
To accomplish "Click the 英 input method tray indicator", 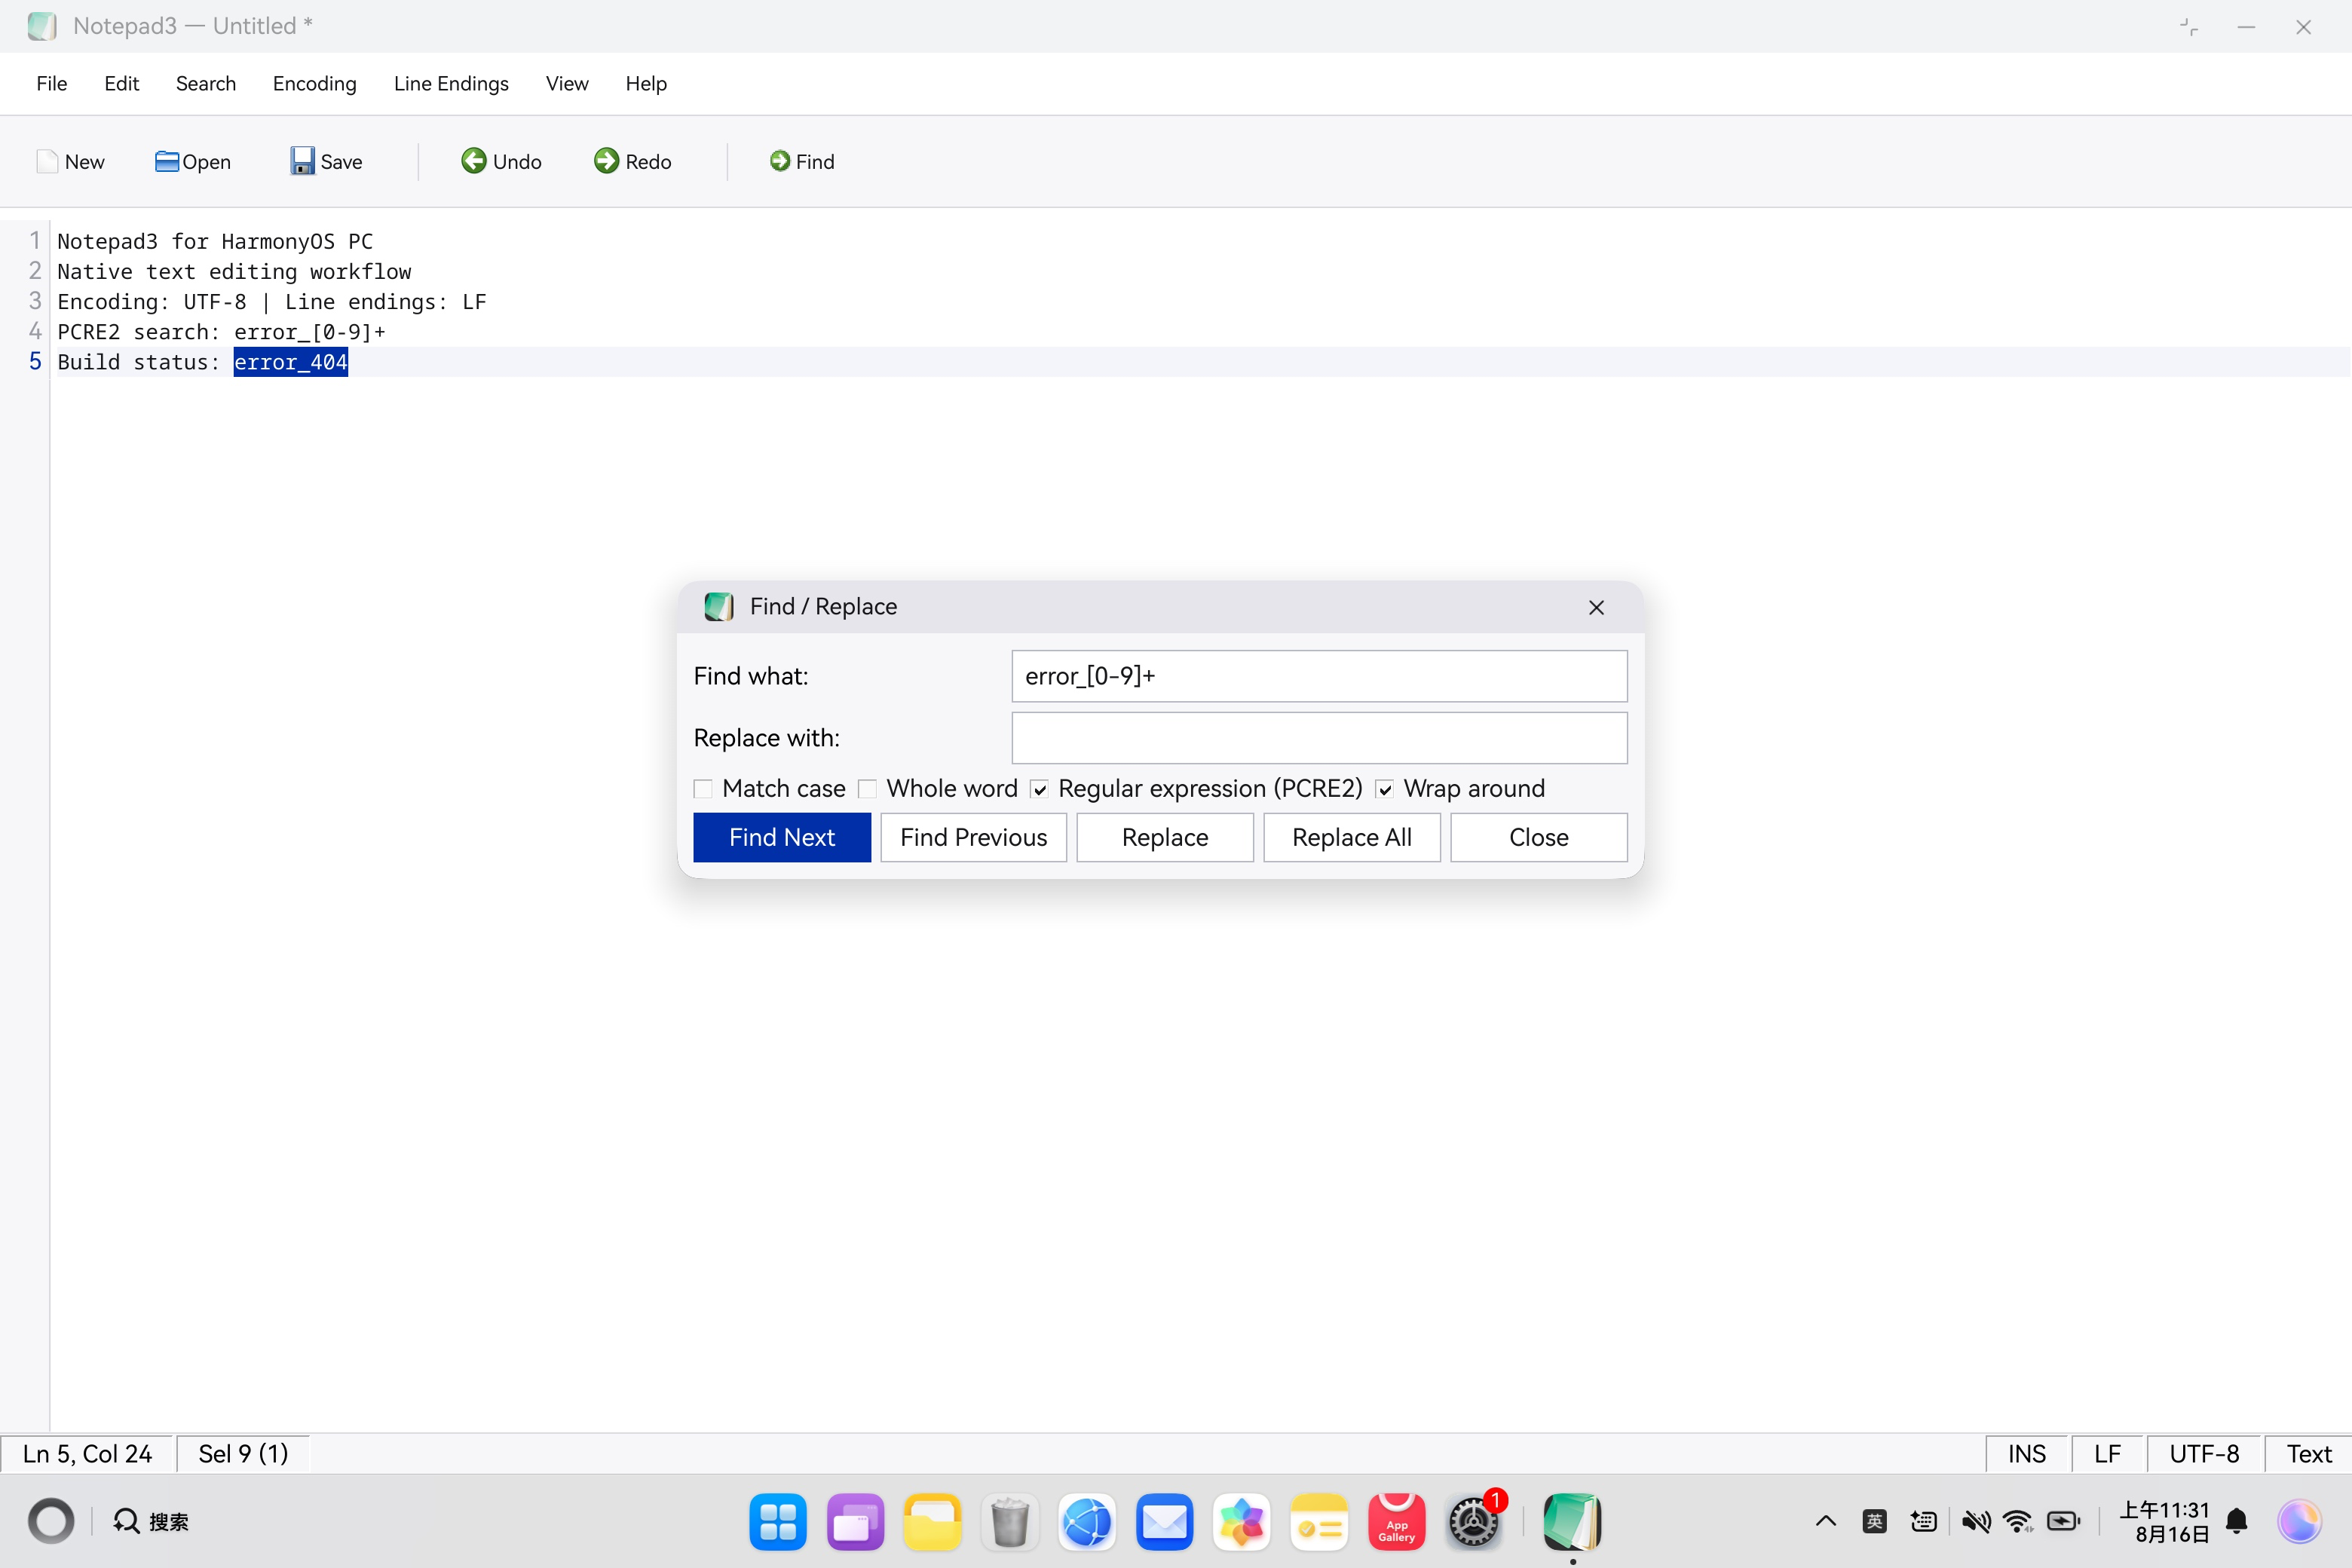I will tap(1875, 1522).
